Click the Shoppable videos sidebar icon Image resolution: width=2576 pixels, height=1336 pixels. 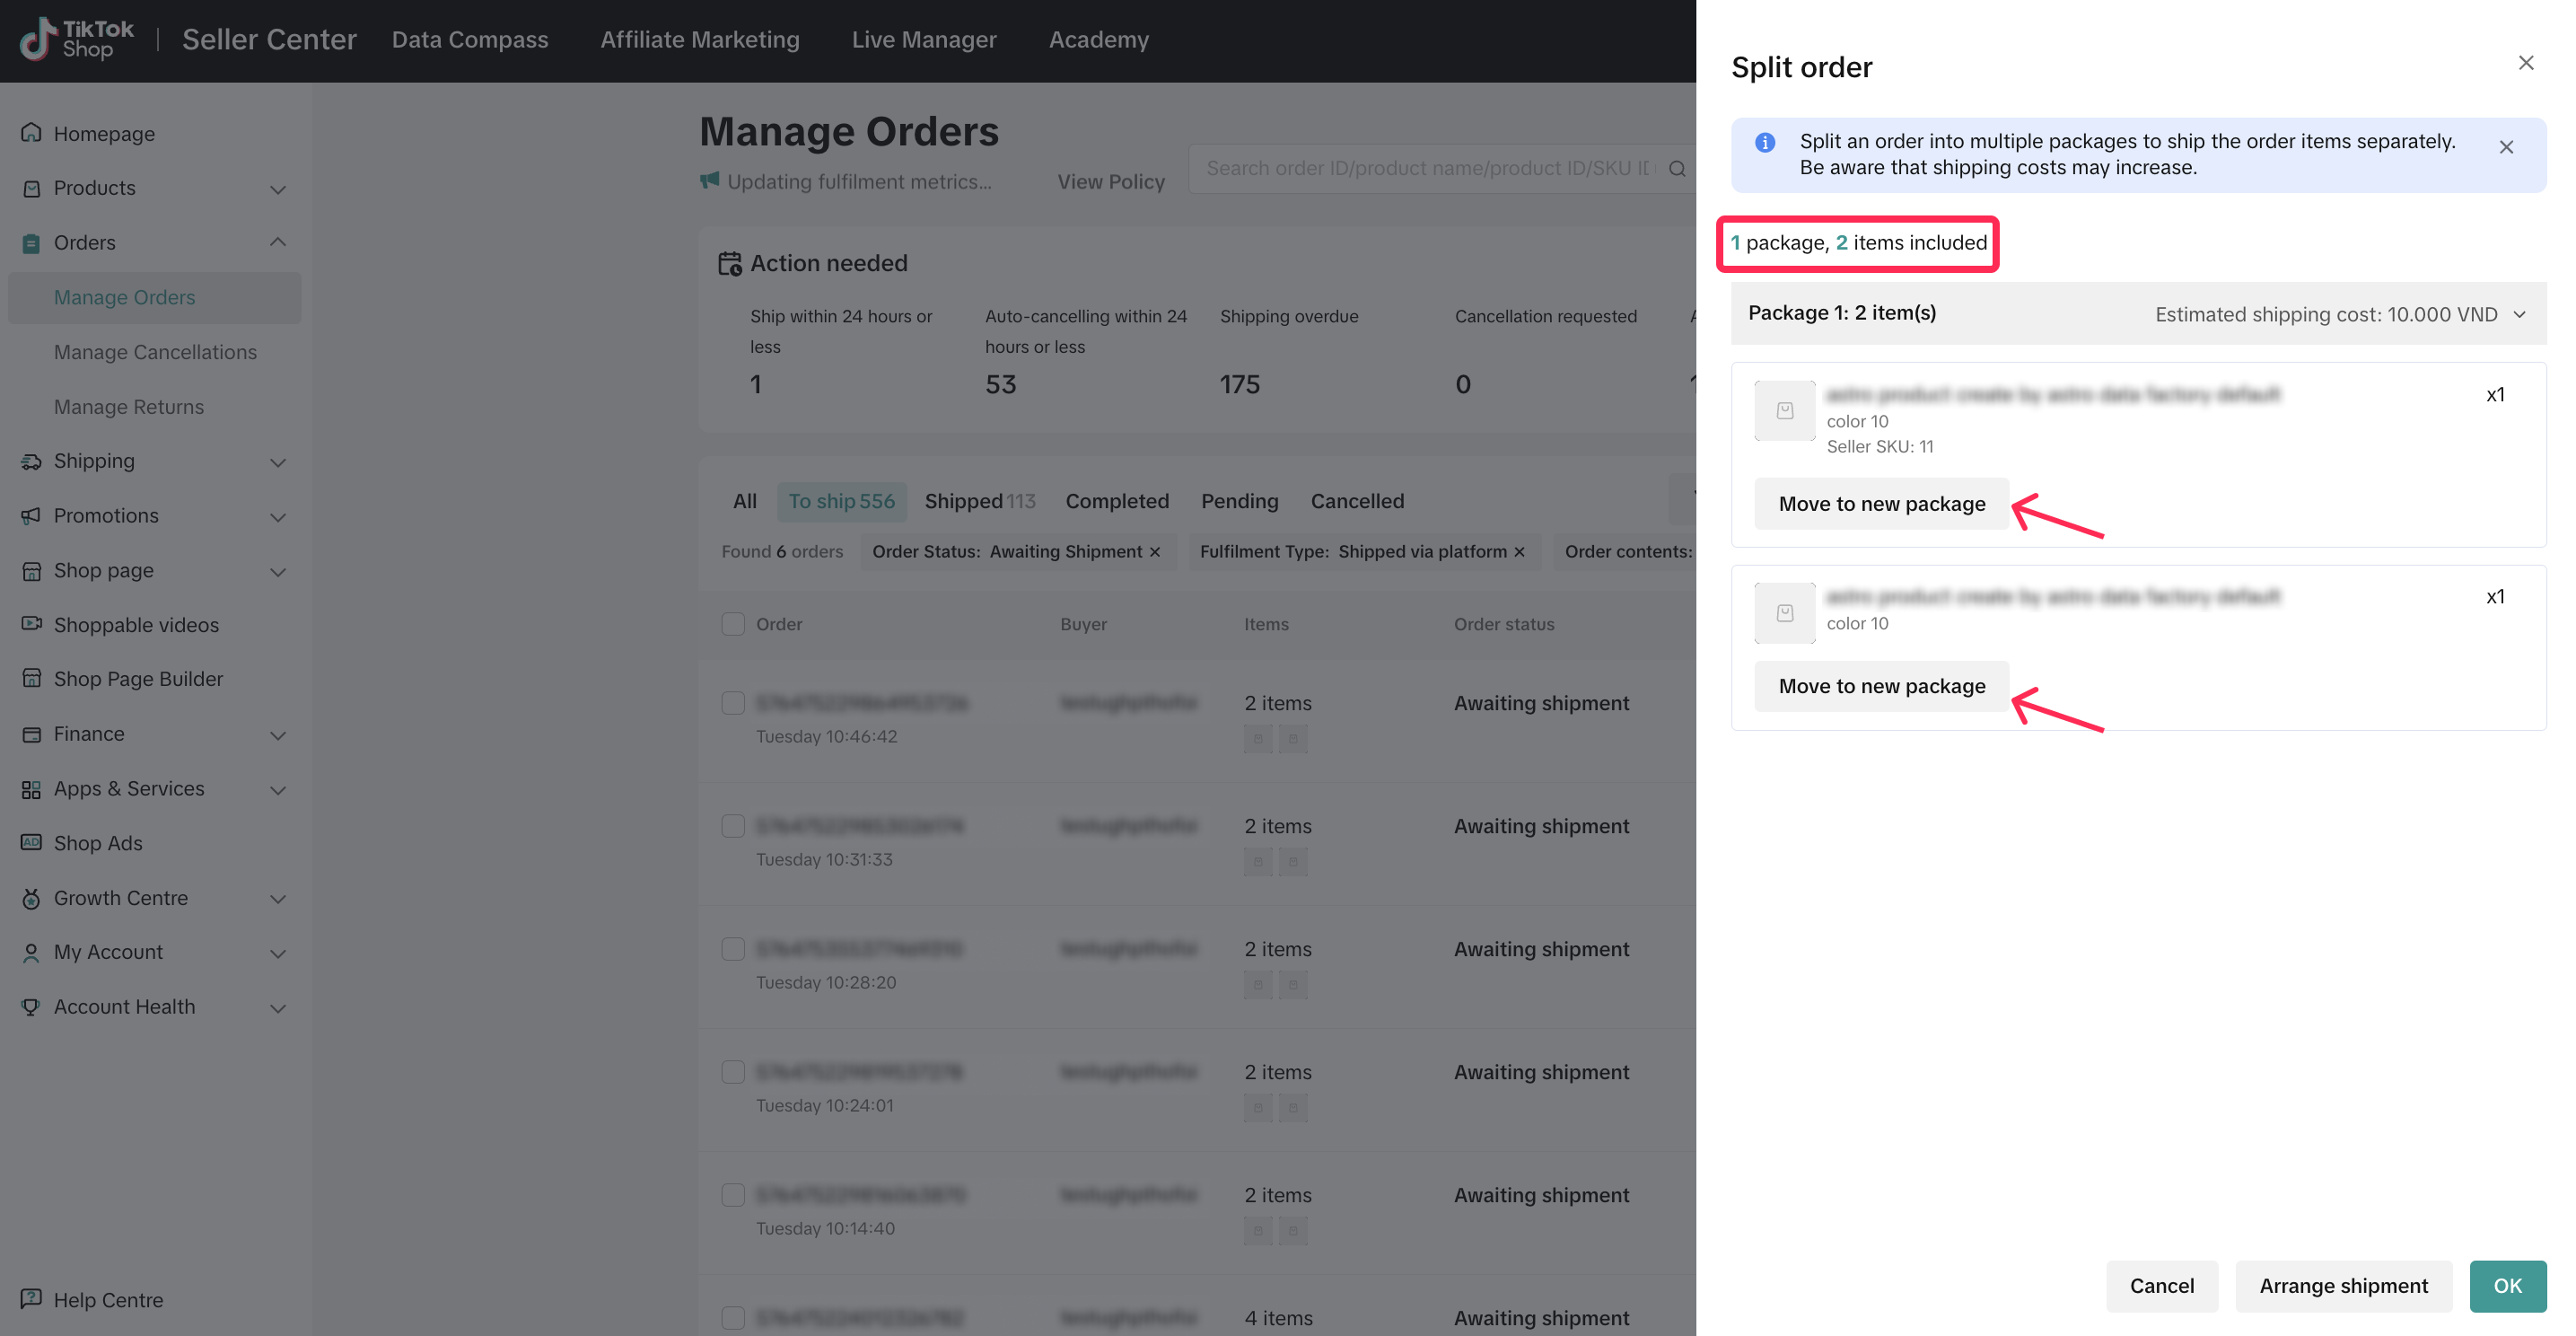[x=31, y=624]
